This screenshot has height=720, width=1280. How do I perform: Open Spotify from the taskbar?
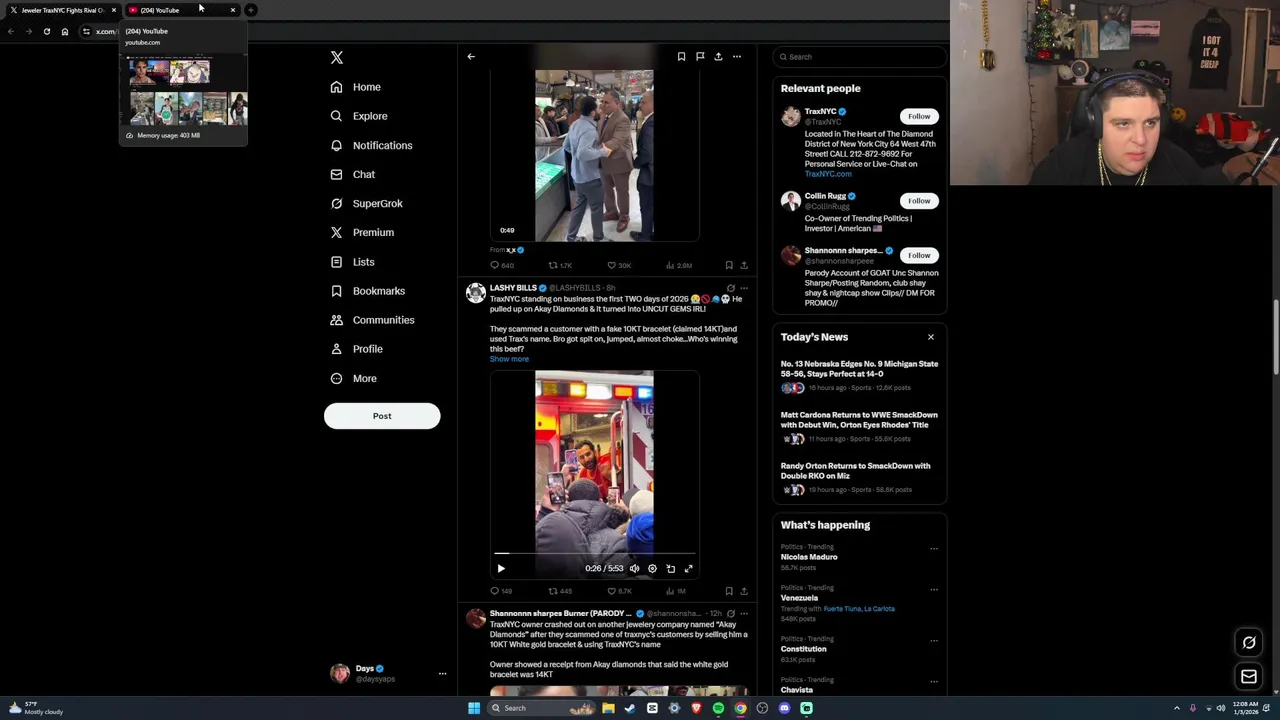click(x=718, y=708)
